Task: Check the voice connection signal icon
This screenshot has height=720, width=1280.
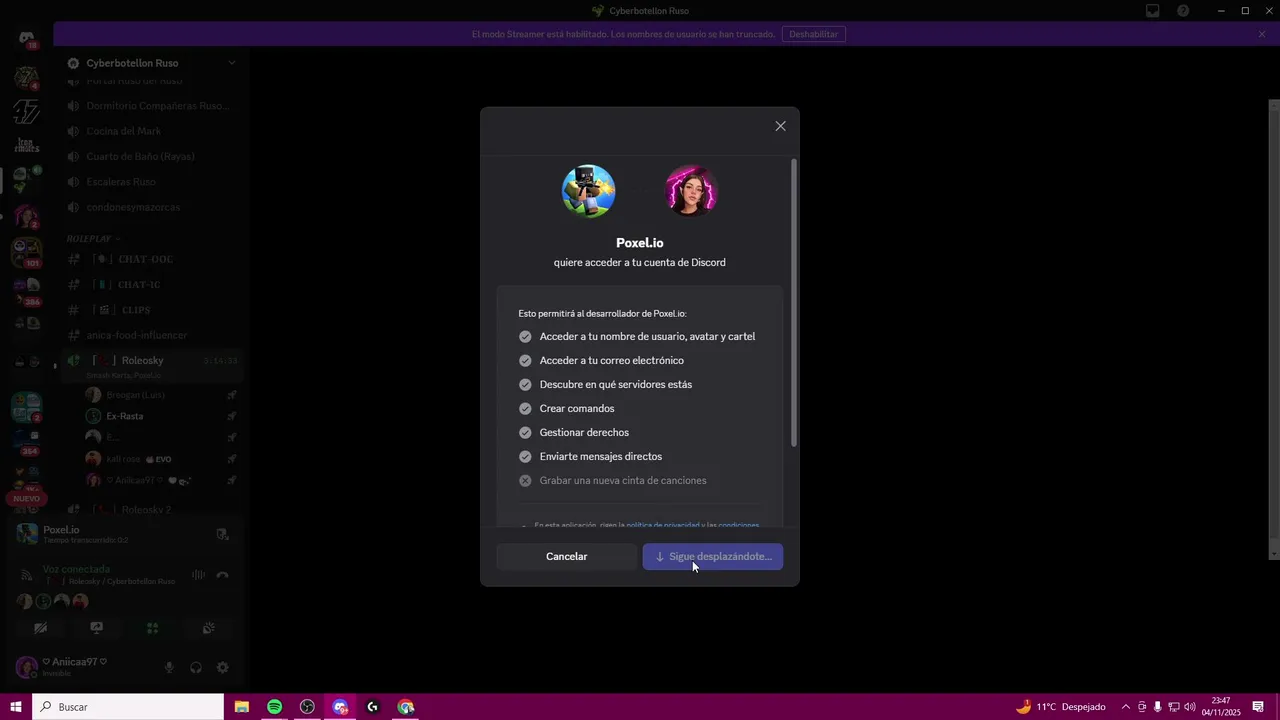Action: 28,575
